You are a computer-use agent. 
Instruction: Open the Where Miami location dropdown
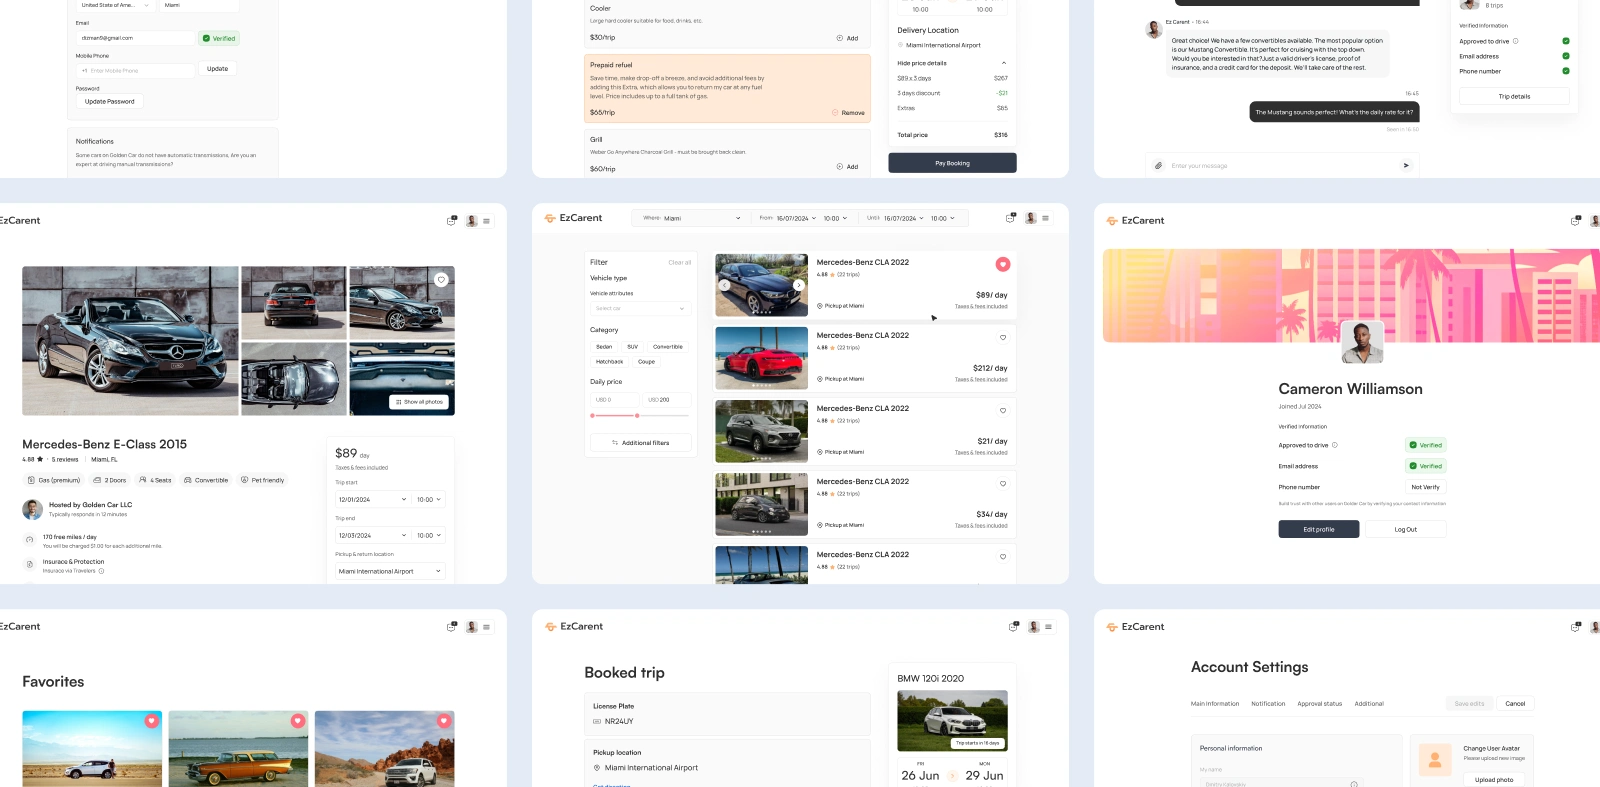[691, 218]
